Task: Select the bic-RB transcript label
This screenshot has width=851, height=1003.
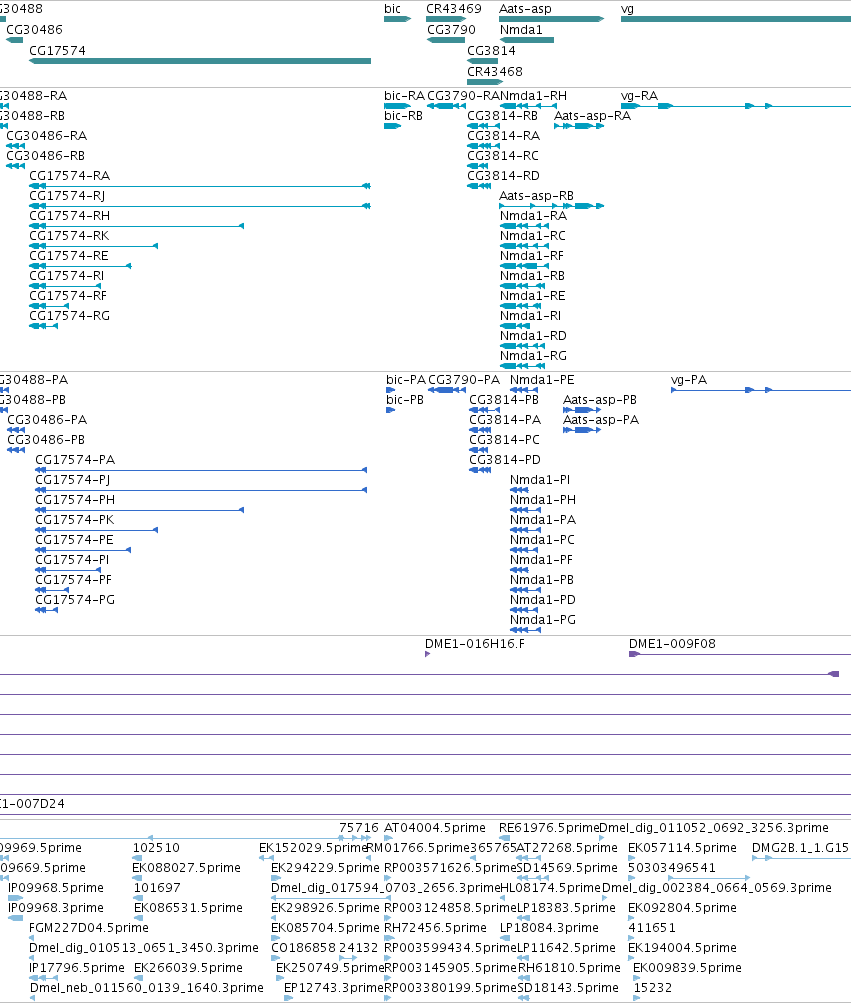Action: [x=404, y=116]
